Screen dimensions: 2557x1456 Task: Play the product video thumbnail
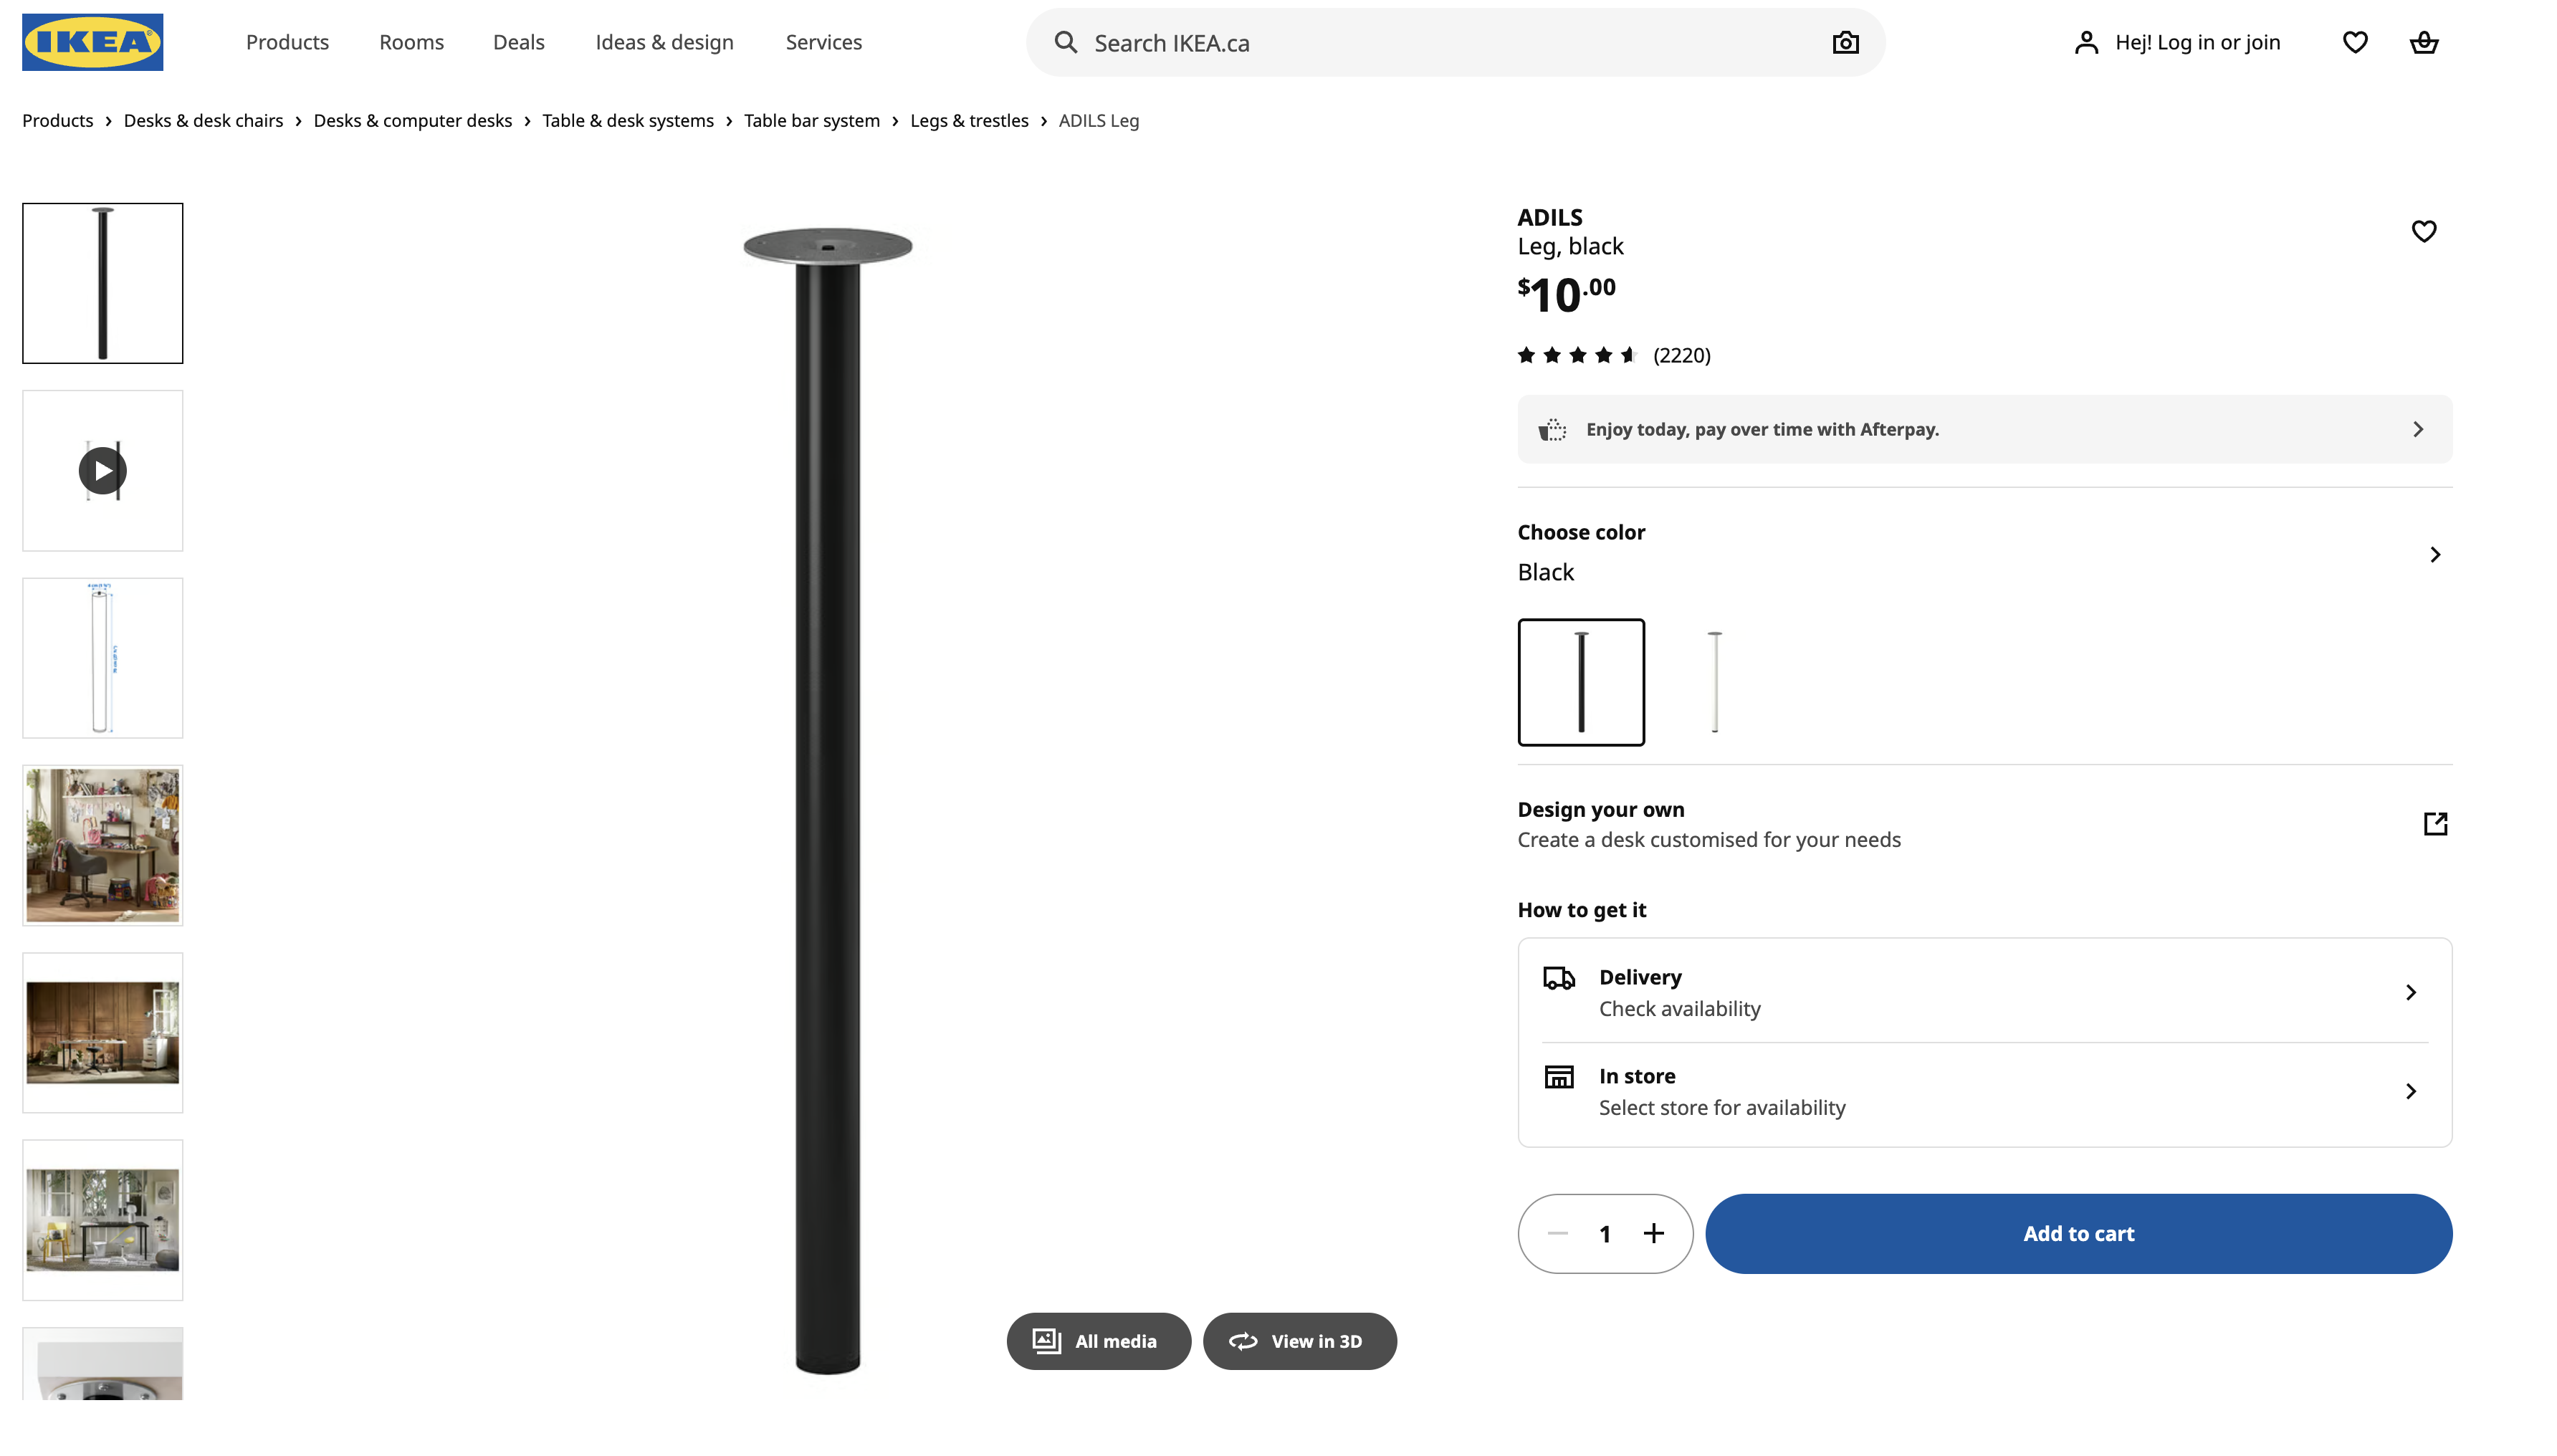103,470
